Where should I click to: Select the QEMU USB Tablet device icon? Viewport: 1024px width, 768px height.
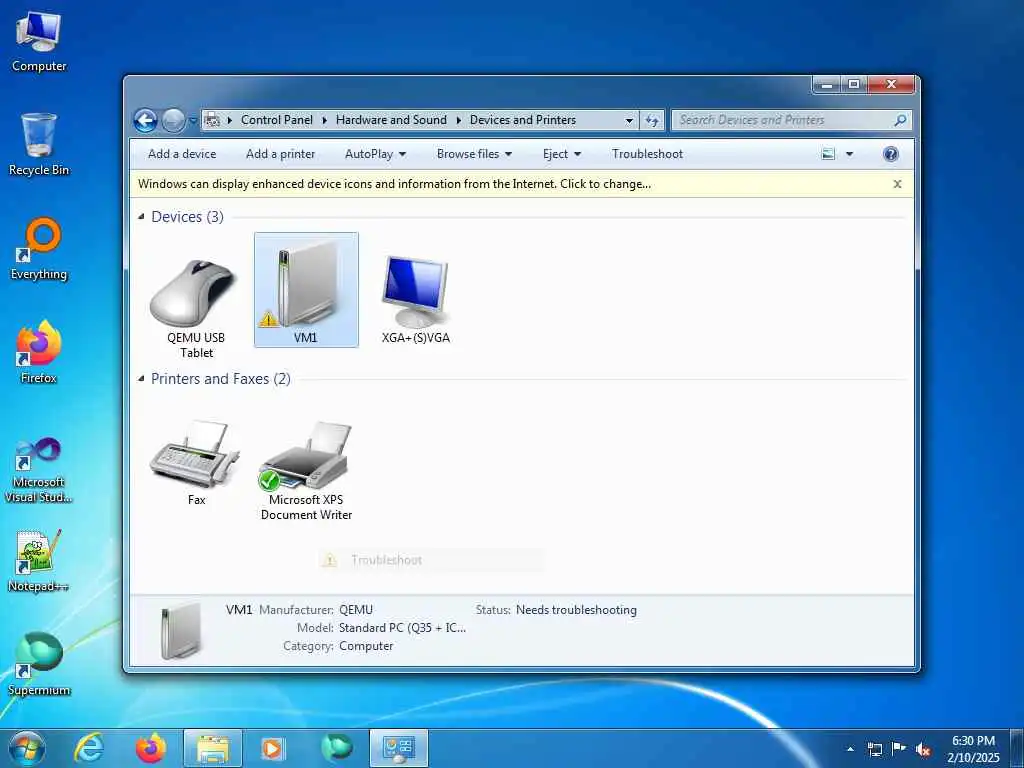click(x=194, y=294)
